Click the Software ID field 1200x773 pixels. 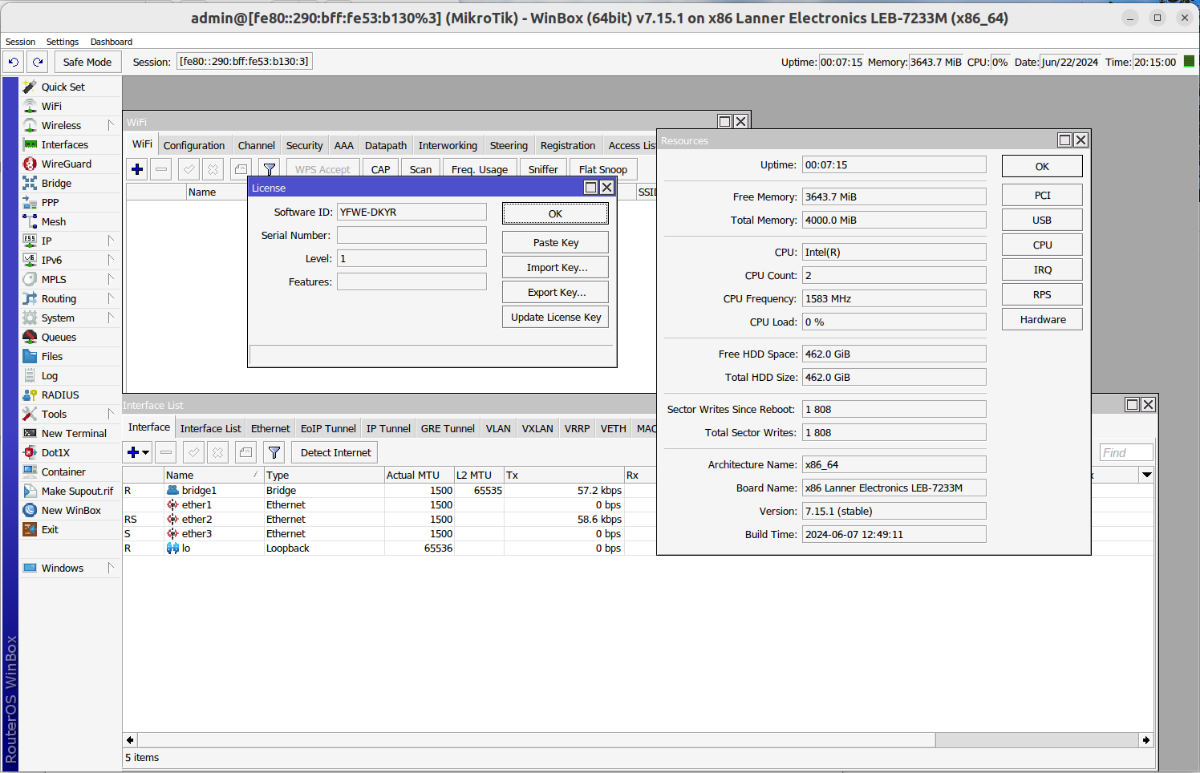(411, 212)
